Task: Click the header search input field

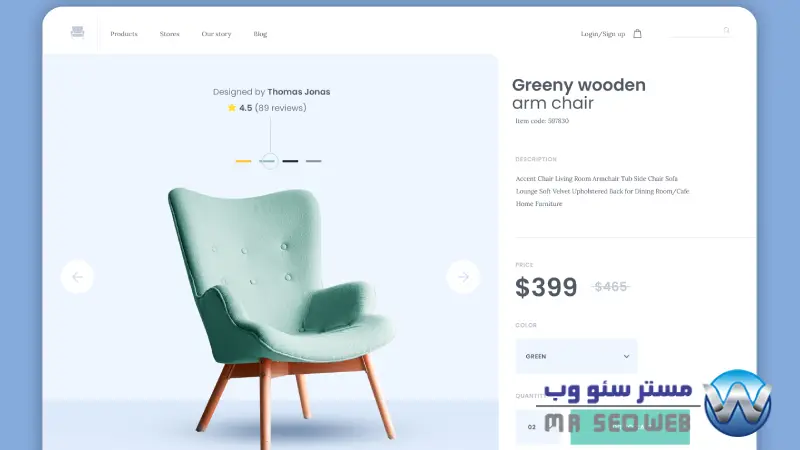Action: [x=701, y=32]
